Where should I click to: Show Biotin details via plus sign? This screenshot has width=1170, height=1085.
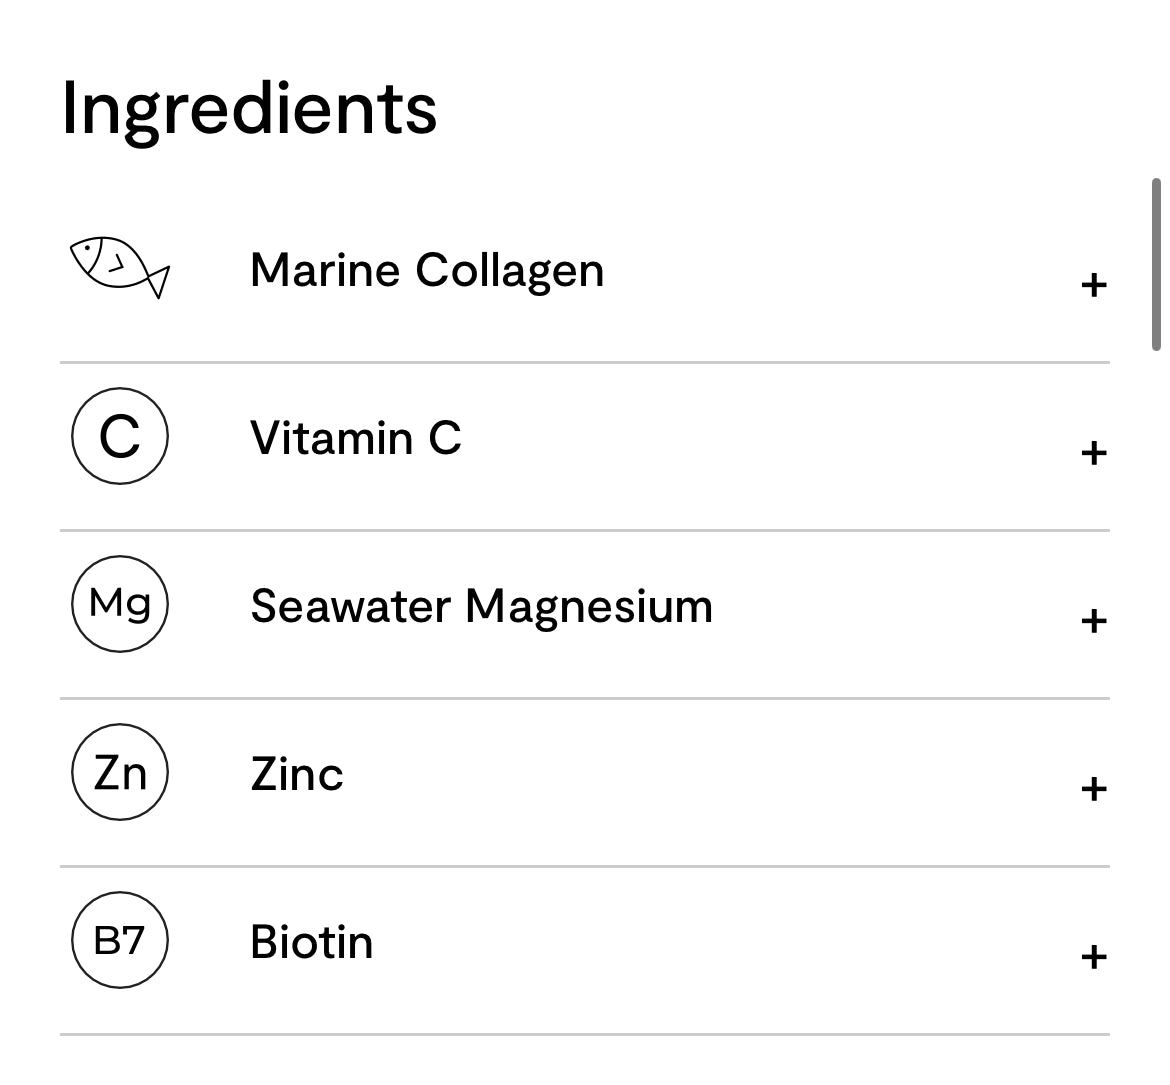coord(1093,958)
